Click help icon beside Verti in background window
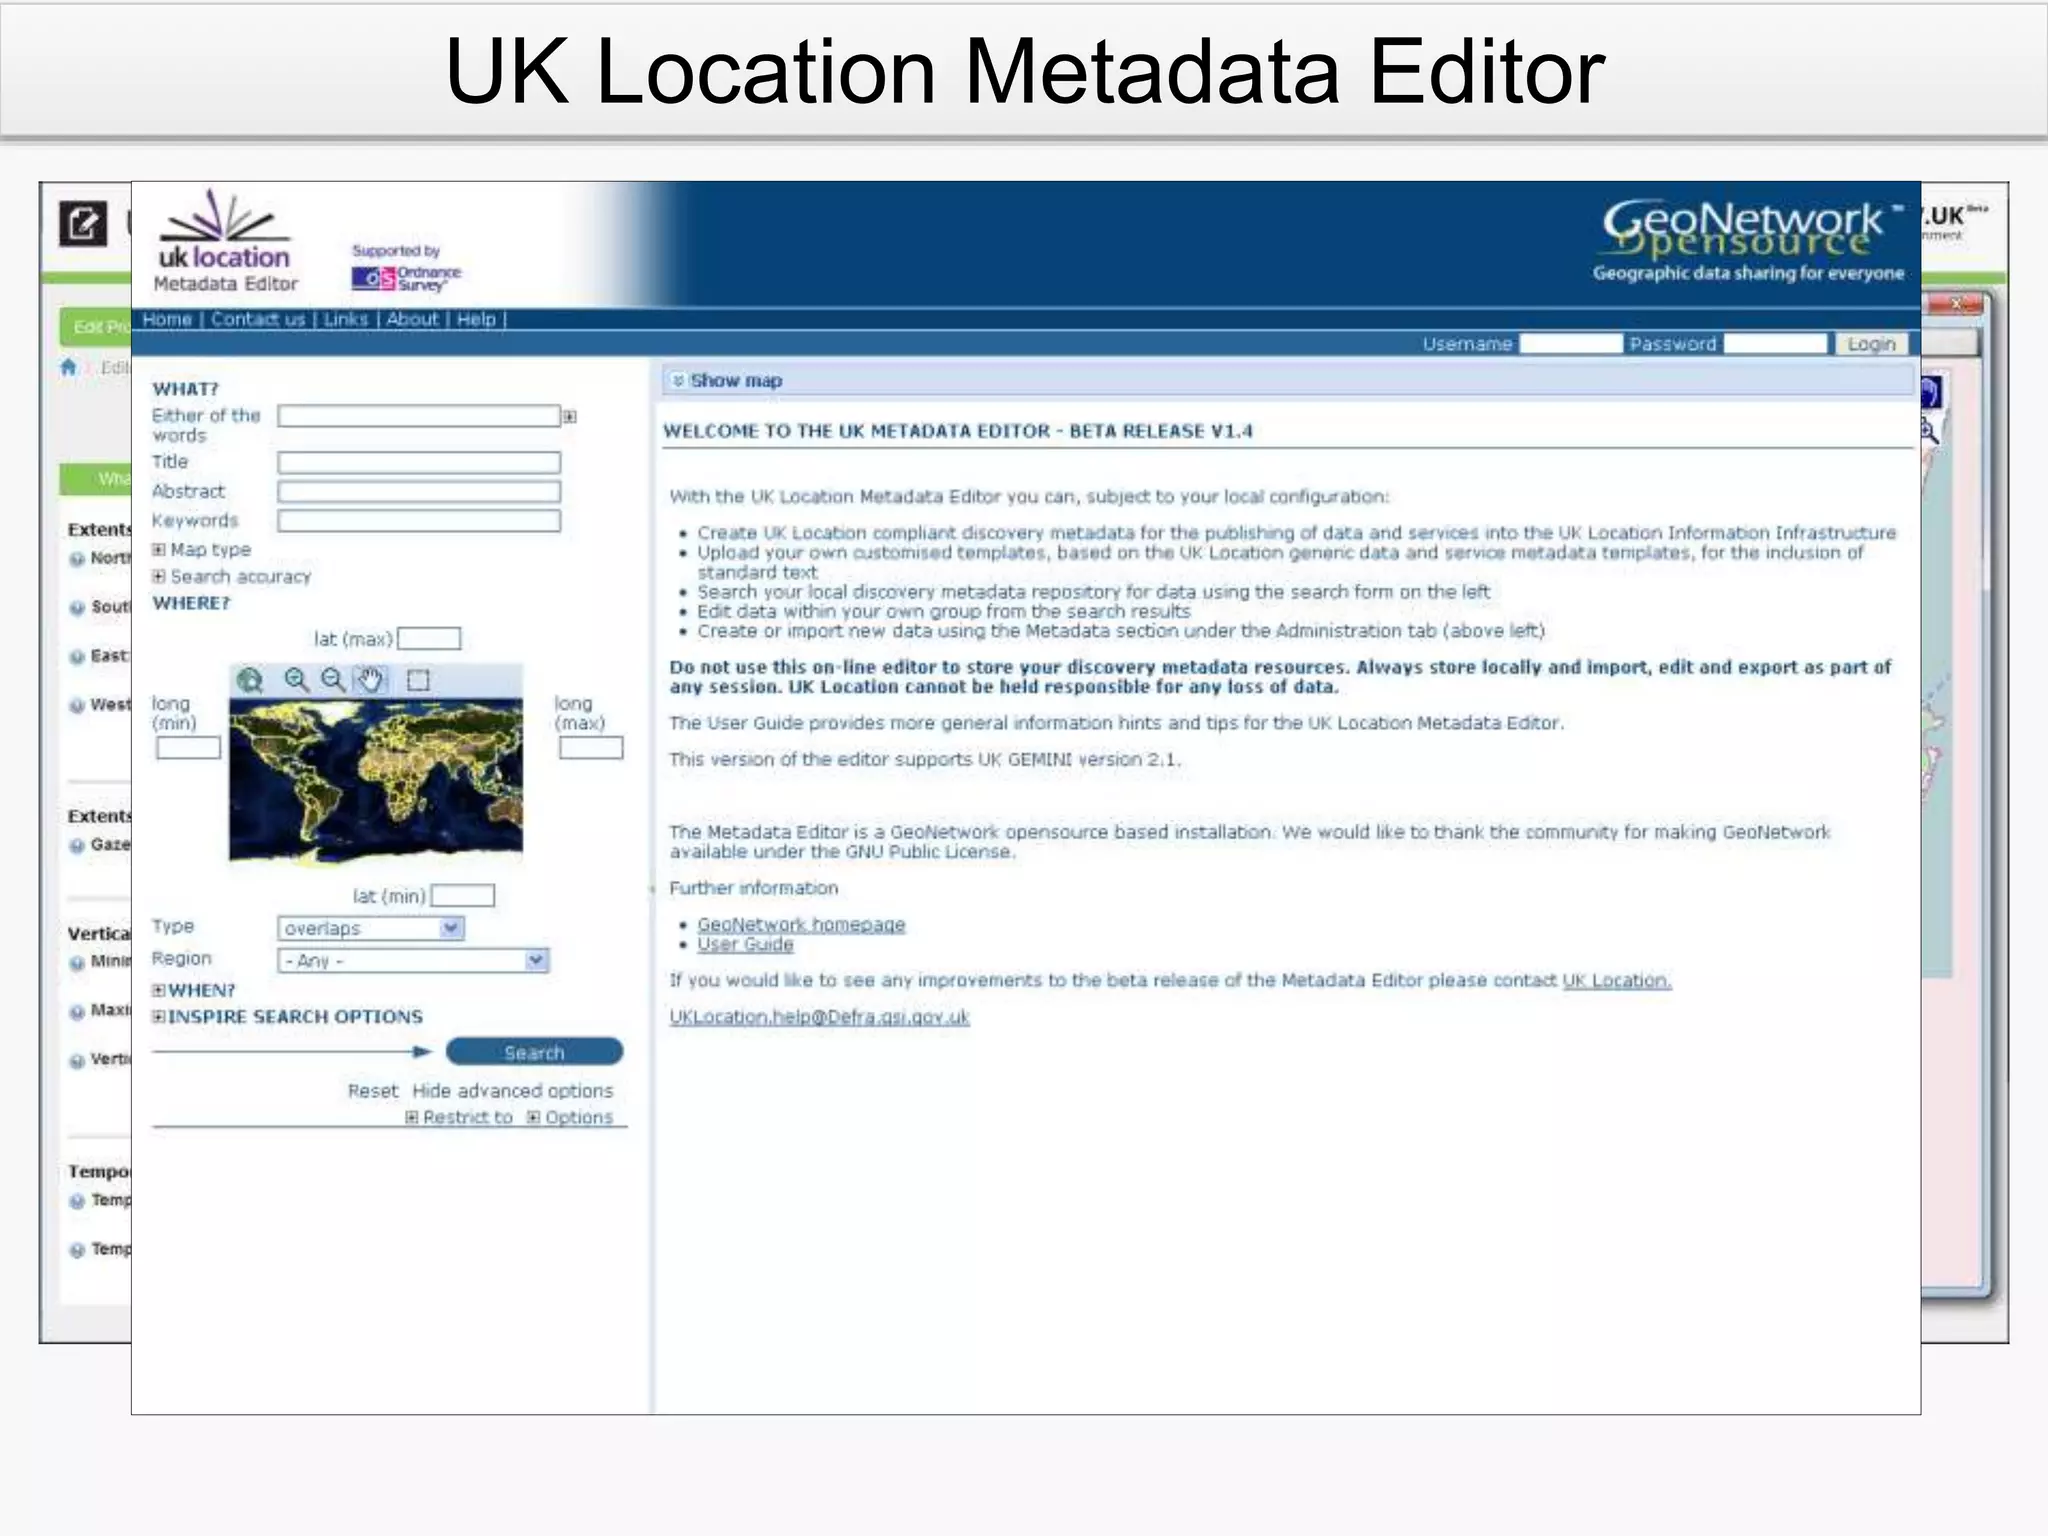Screen dimensions: 2048x1536 point(77,1061)
